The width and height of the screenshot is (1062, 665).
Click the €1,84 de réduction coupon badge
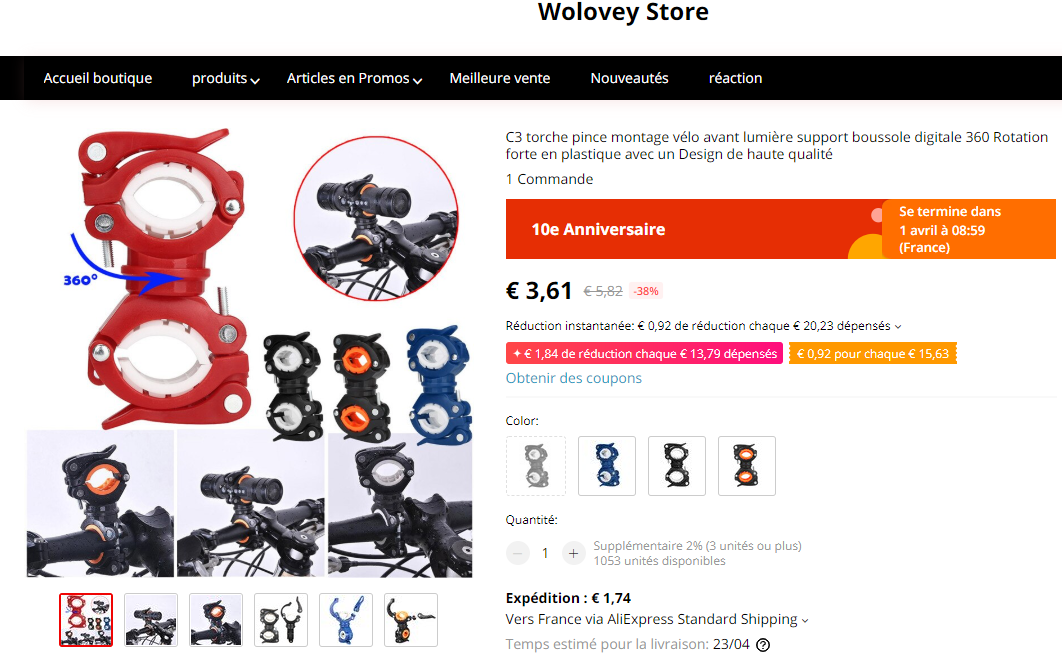click(644, 353)
